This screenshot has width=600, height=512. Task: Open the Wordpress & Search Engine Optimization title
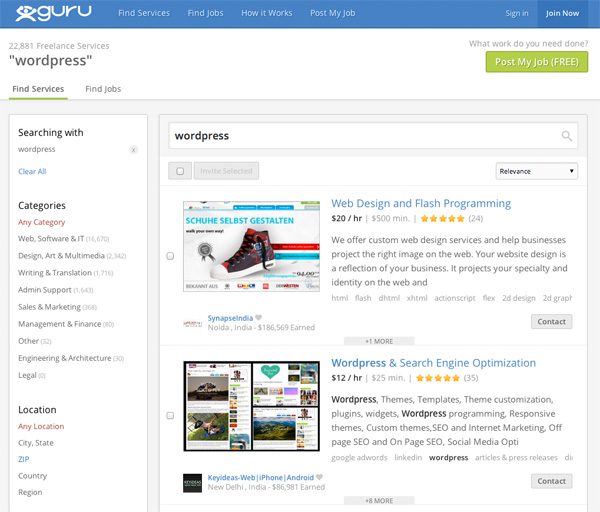(x=434, y=363)
